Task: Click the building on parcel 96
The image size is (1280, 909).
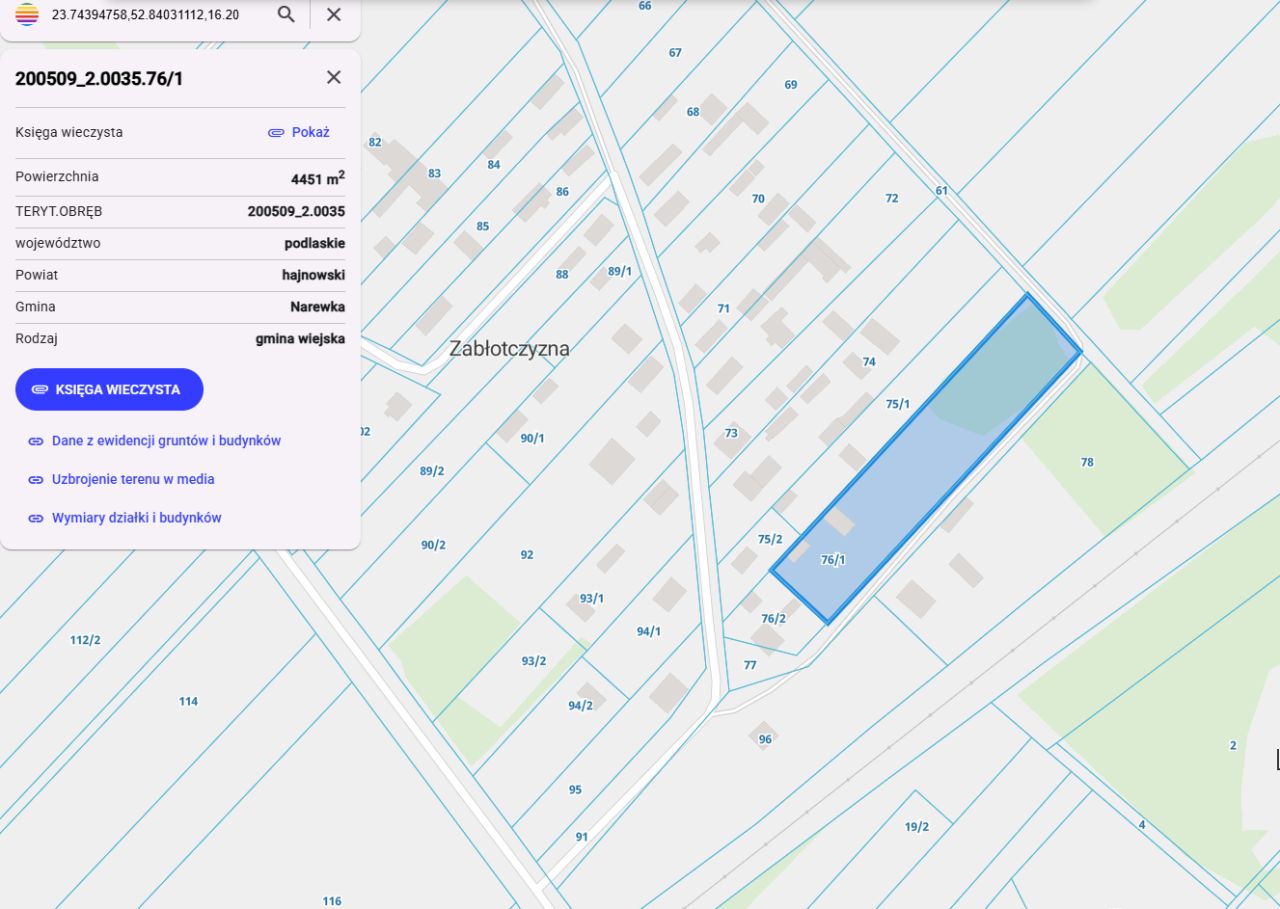Action: (x=763, y=732)
